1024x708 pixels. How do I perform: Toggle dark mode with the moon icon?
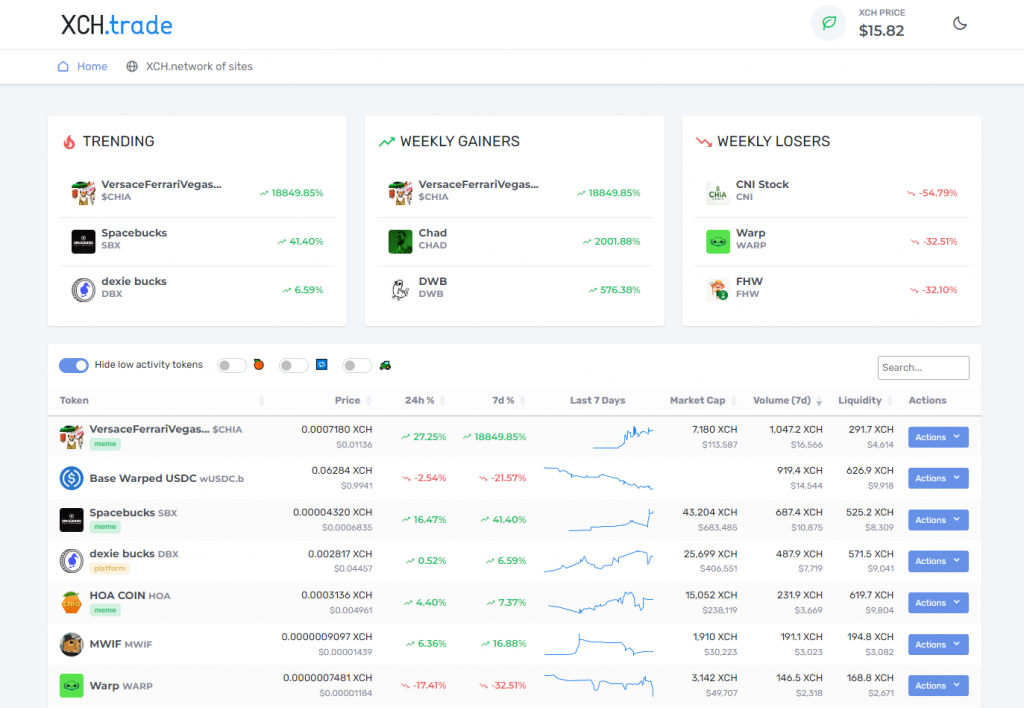click(959, 22)
